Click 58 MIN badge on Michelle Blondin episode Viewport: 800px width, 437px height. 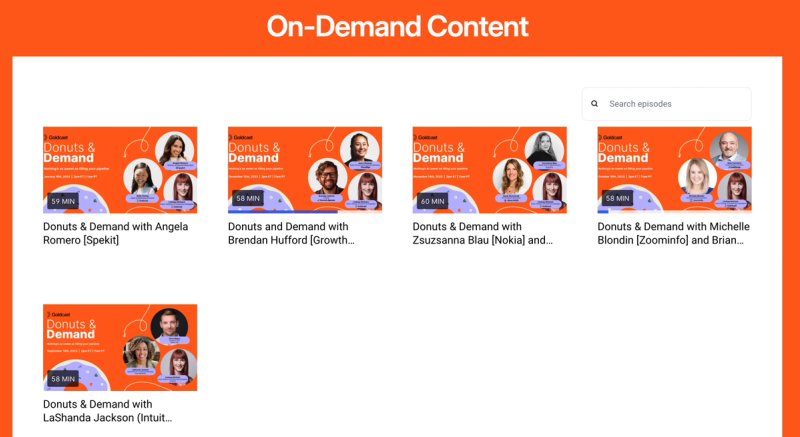coord(617,198)
